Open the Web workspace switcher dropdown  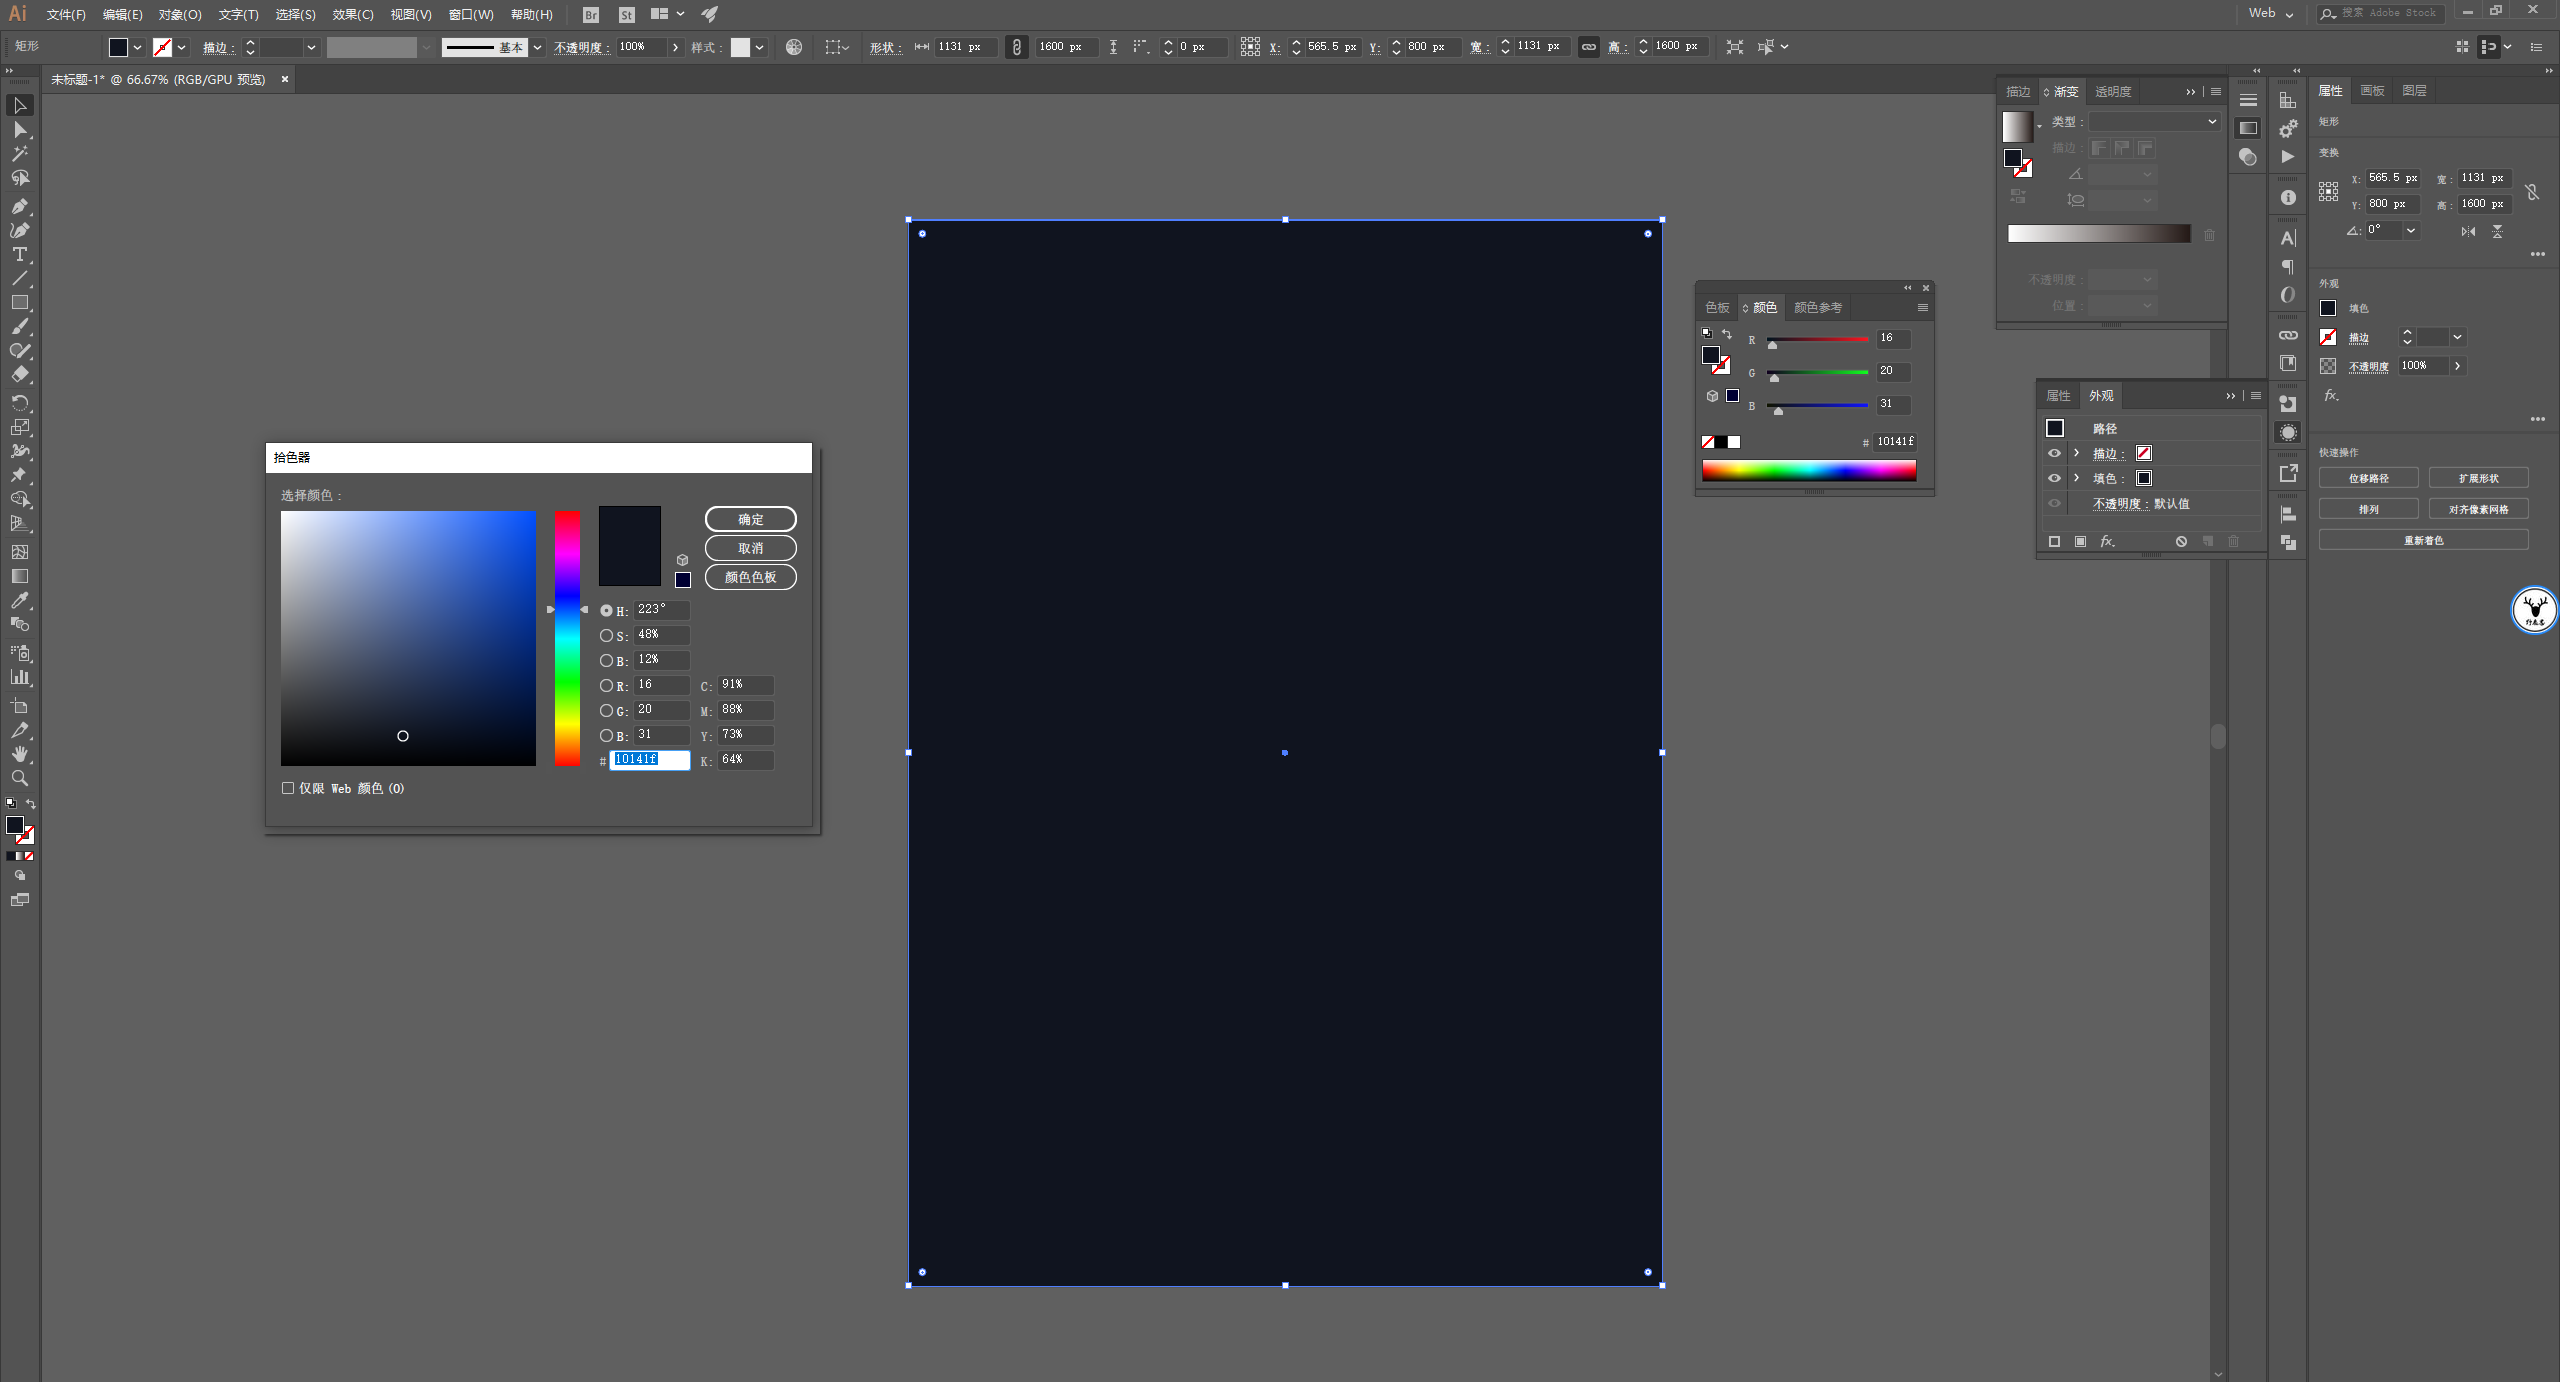2272,13
